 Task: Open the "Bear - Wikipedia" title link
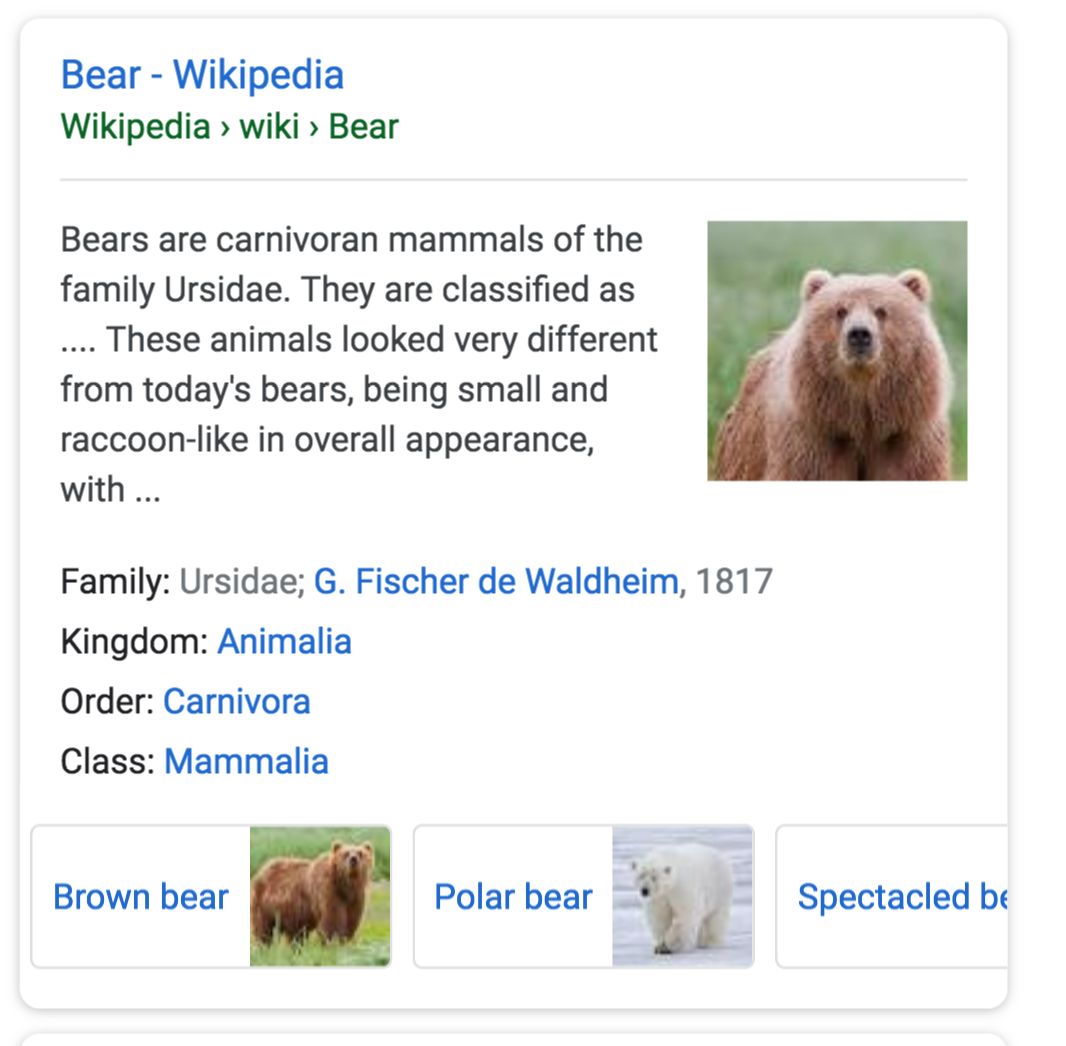(202, 75)
